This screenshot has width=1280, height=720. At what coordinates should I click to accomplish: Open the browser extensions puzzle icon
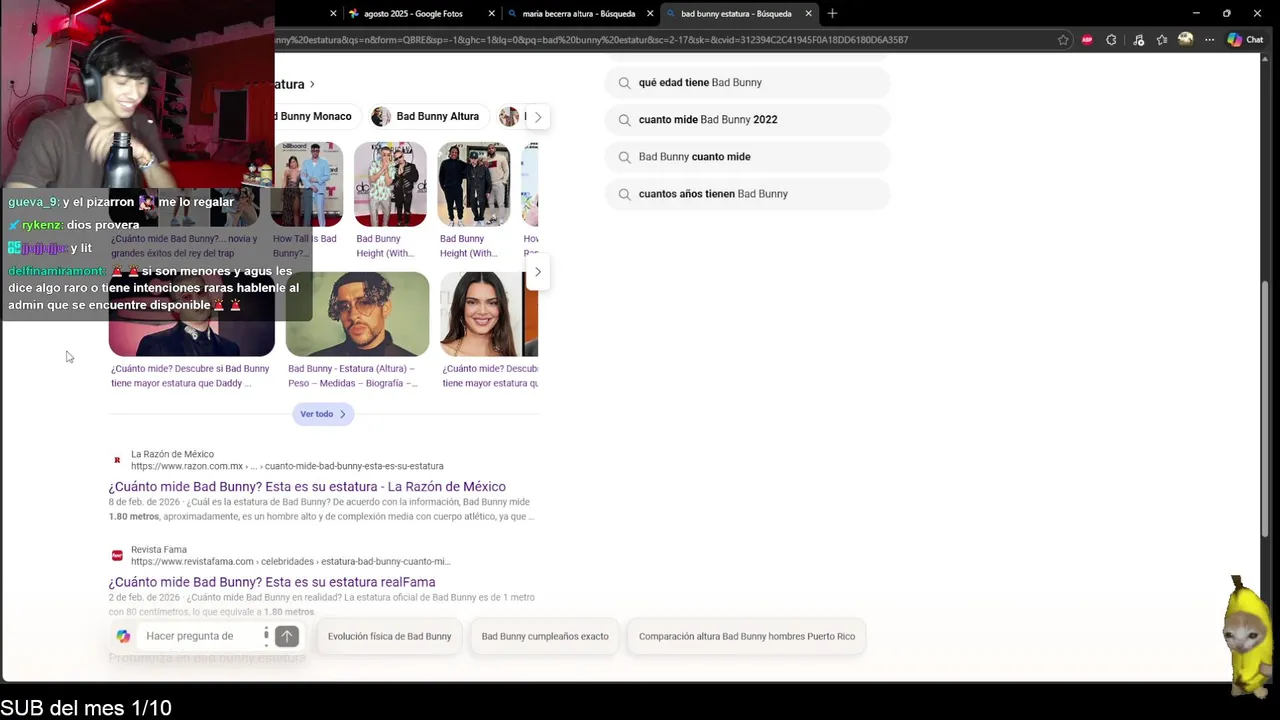(x=1111, y=40)
